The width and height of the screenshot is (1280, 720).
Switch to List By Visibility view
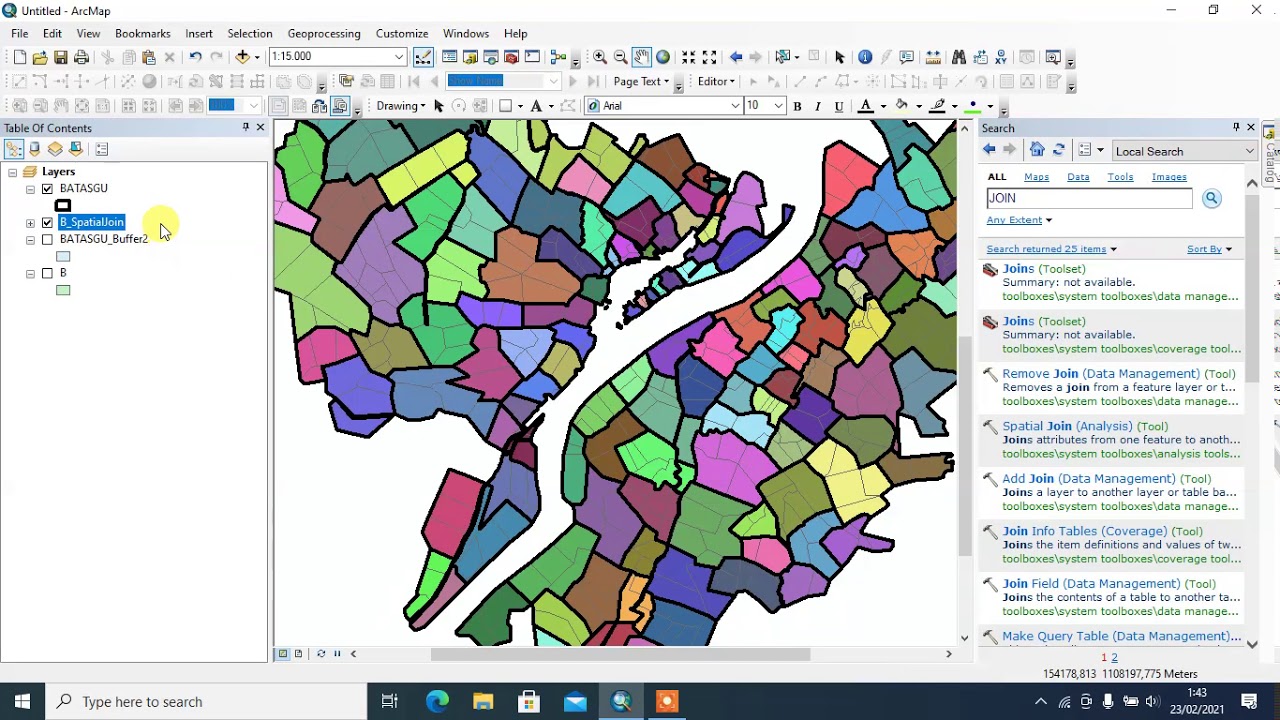[55, 149]
